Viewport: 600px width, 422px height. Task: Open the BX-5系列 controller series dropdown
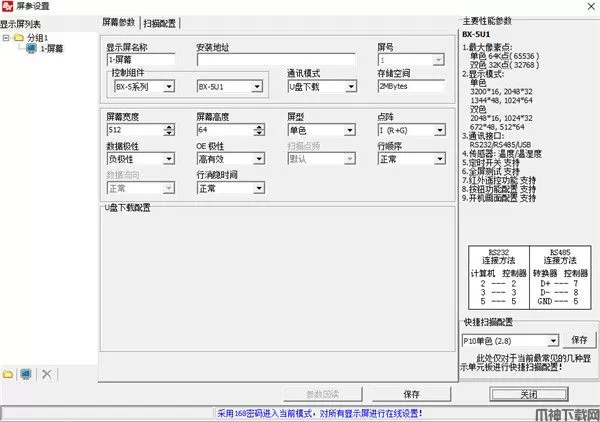pos(169,86)
